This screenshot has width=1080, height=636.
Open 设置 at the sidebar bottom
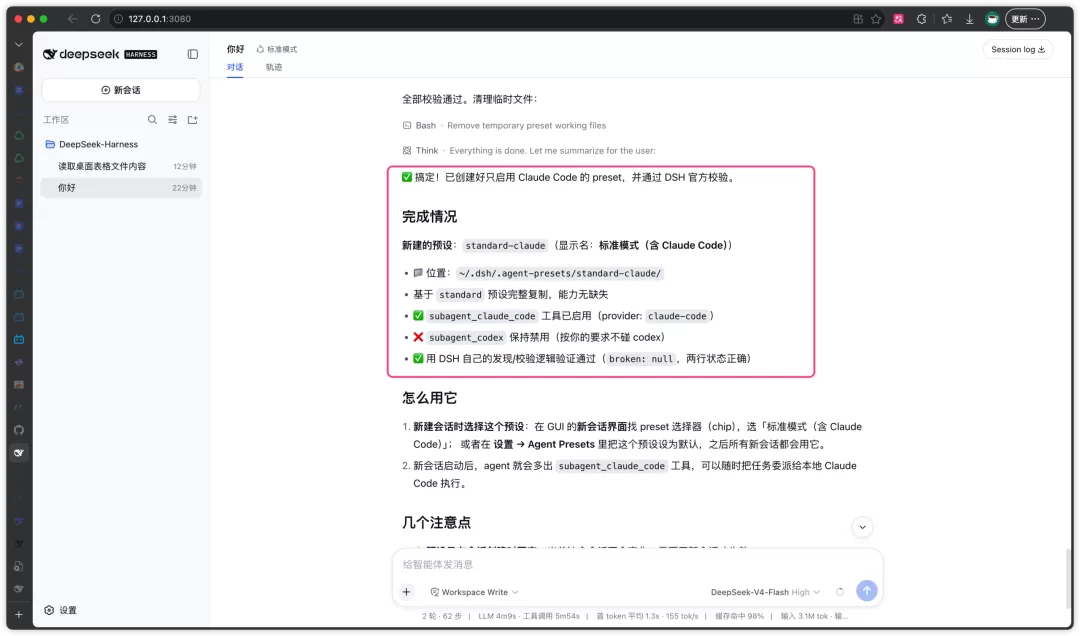61,611
